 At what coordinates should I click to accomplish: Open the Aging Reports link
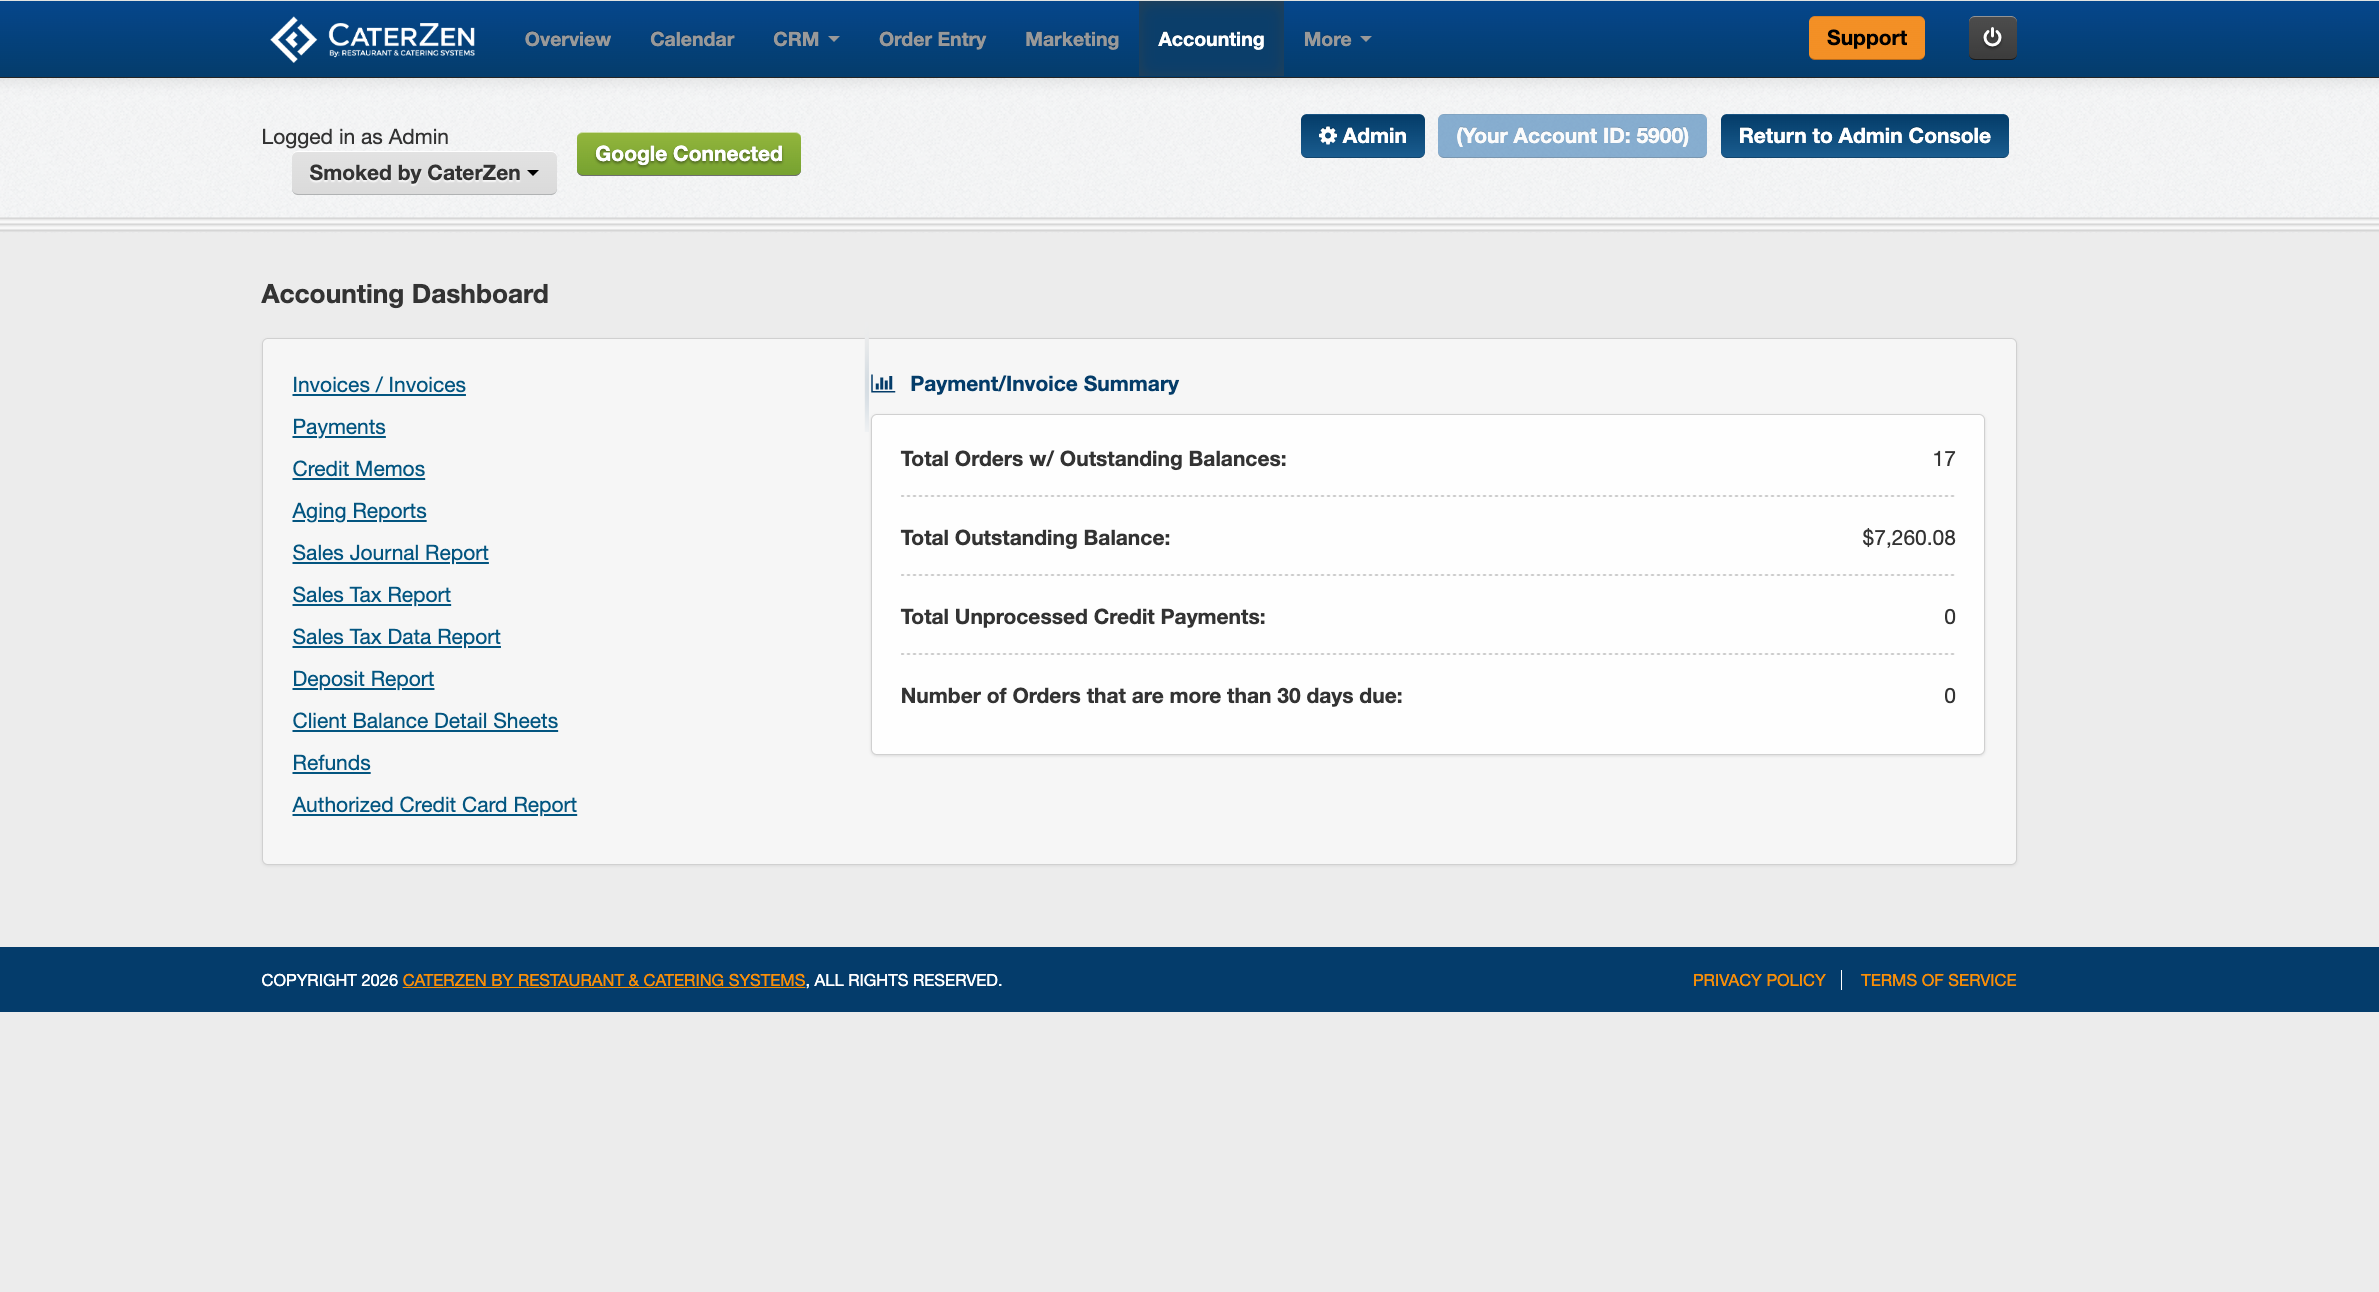359,511
